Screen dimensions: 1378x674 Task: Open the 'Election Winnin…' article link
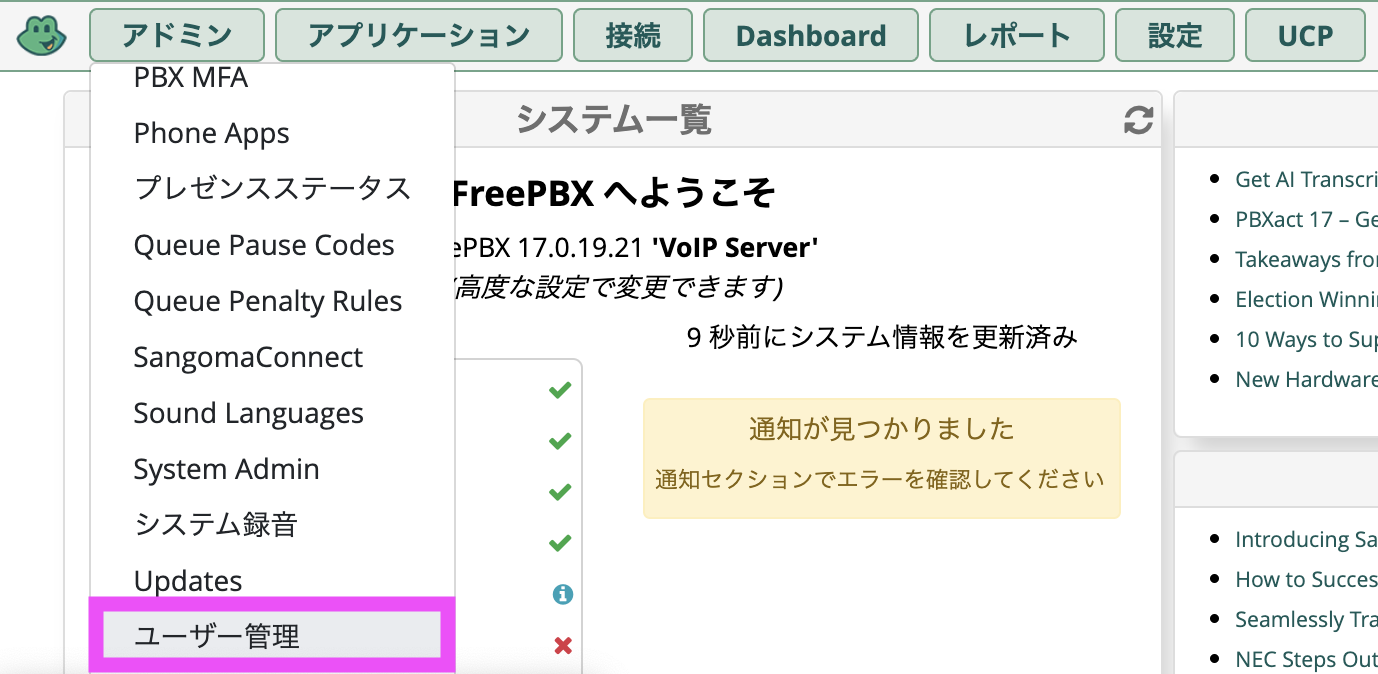[x=1306, y=300]
